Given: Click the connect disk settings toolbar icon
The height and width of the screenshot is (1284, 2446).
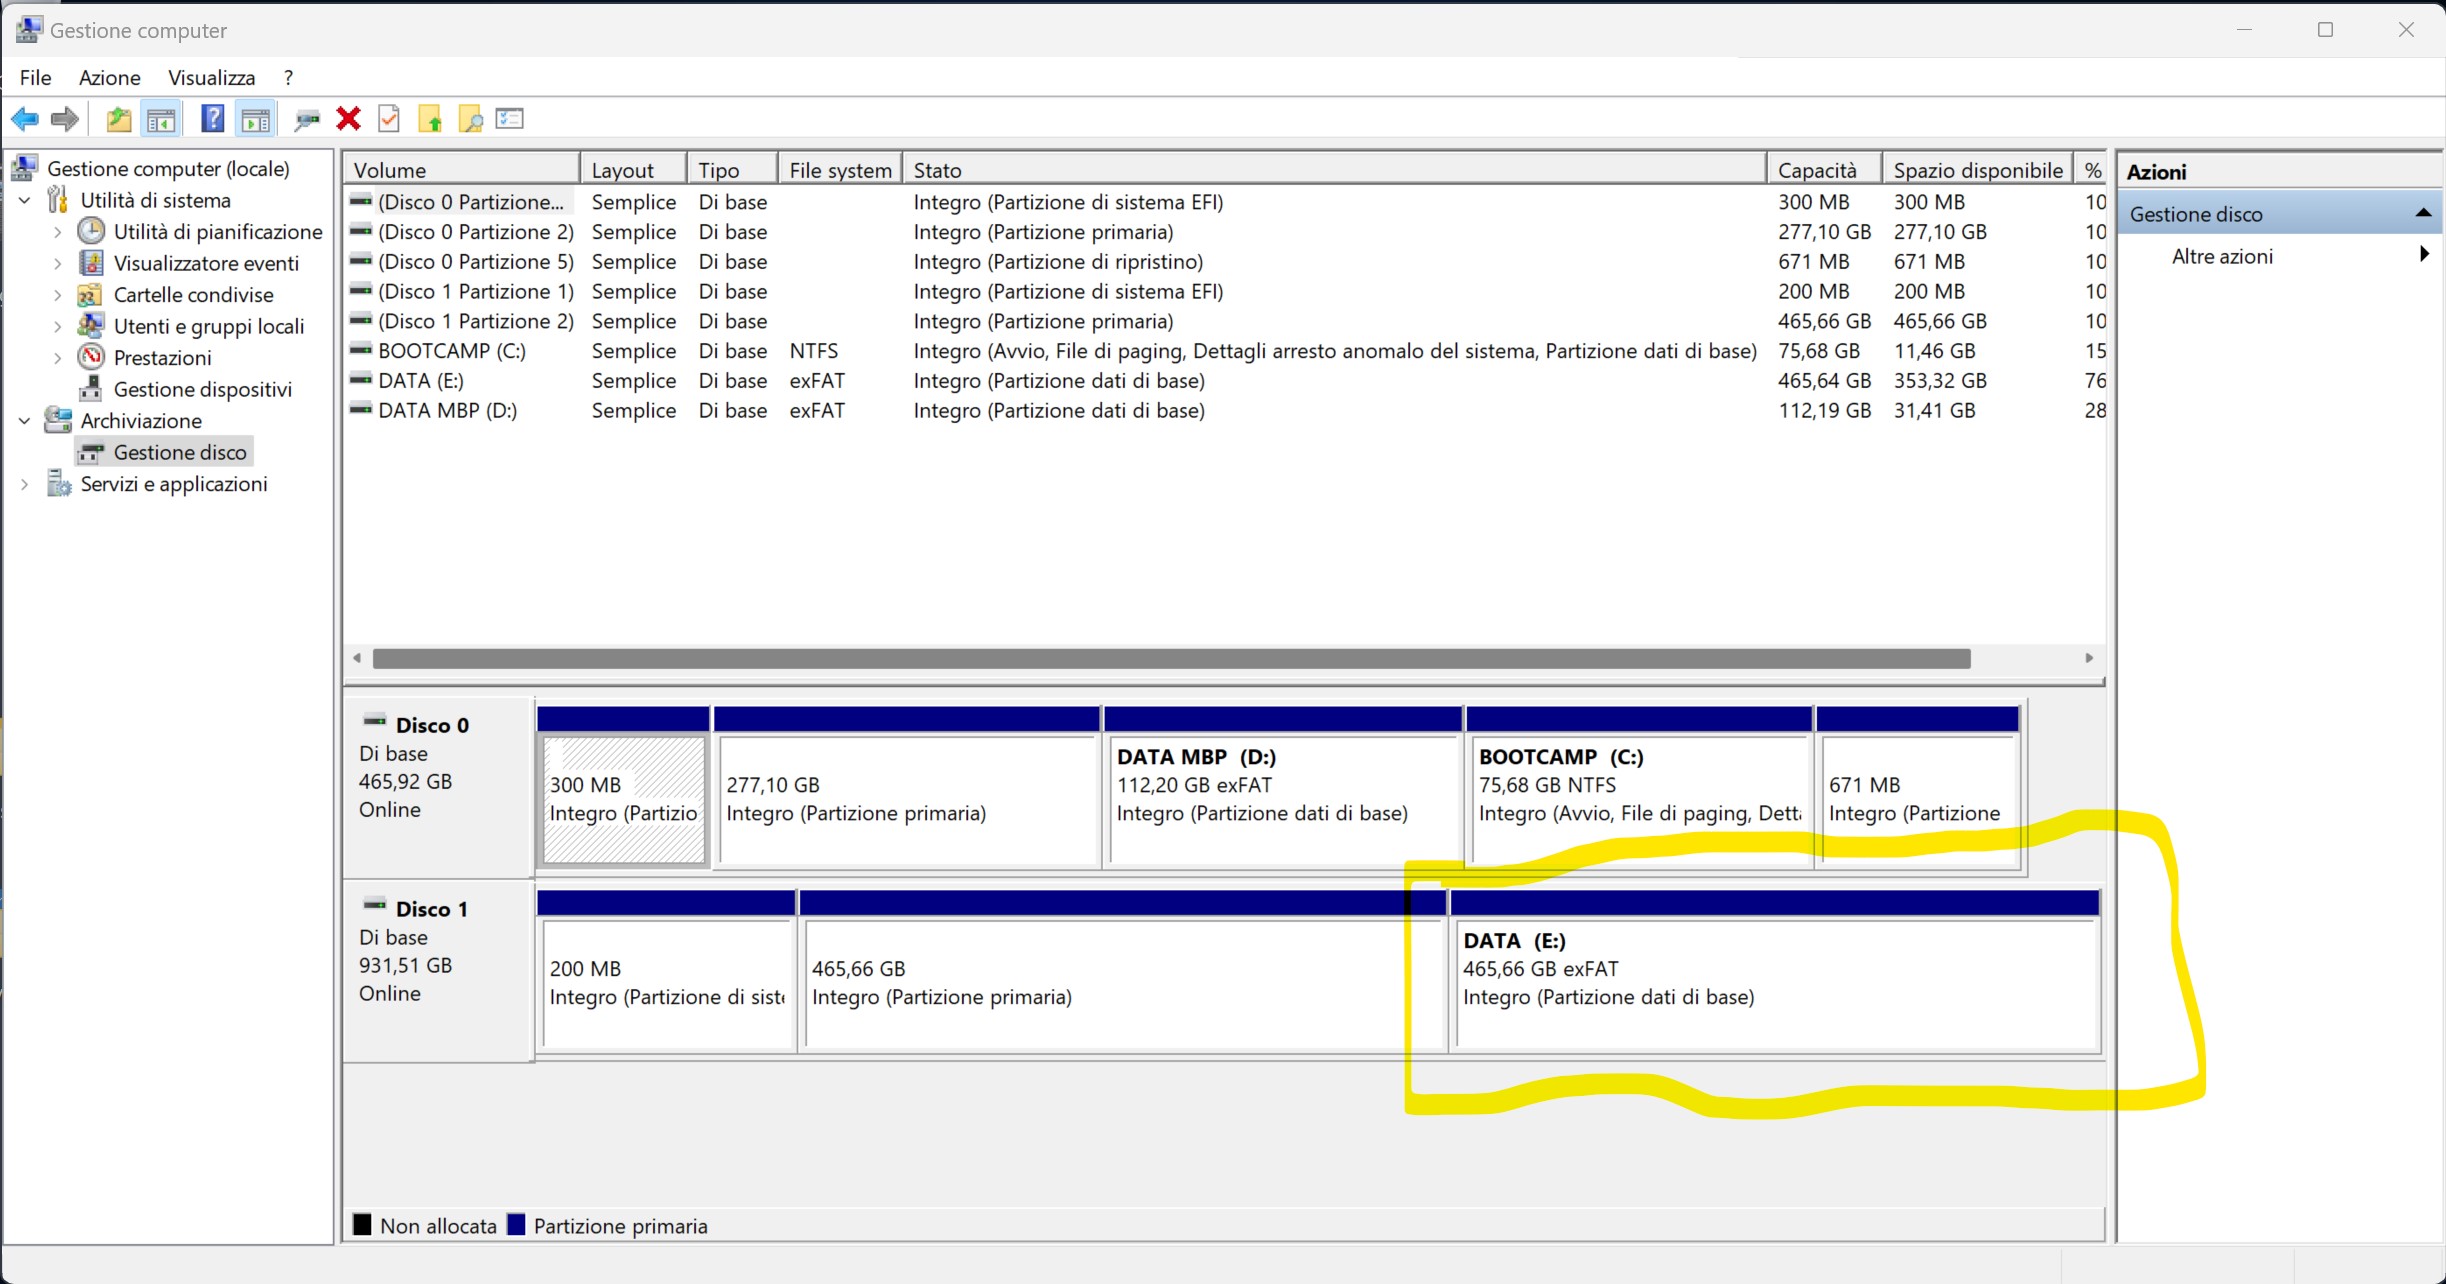Looking at the screenshot, I should [306, 119].
